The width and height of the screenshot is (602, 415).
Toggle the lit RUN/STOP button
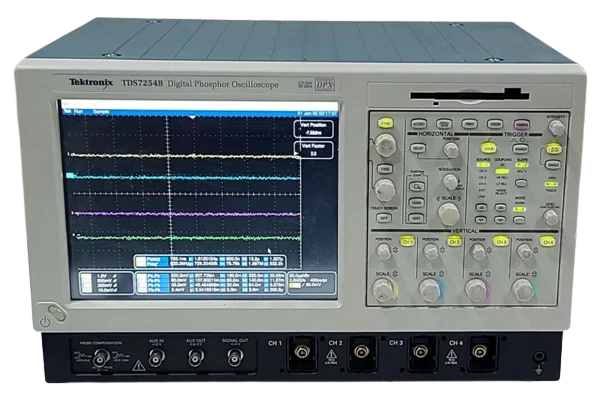point(553,149)
